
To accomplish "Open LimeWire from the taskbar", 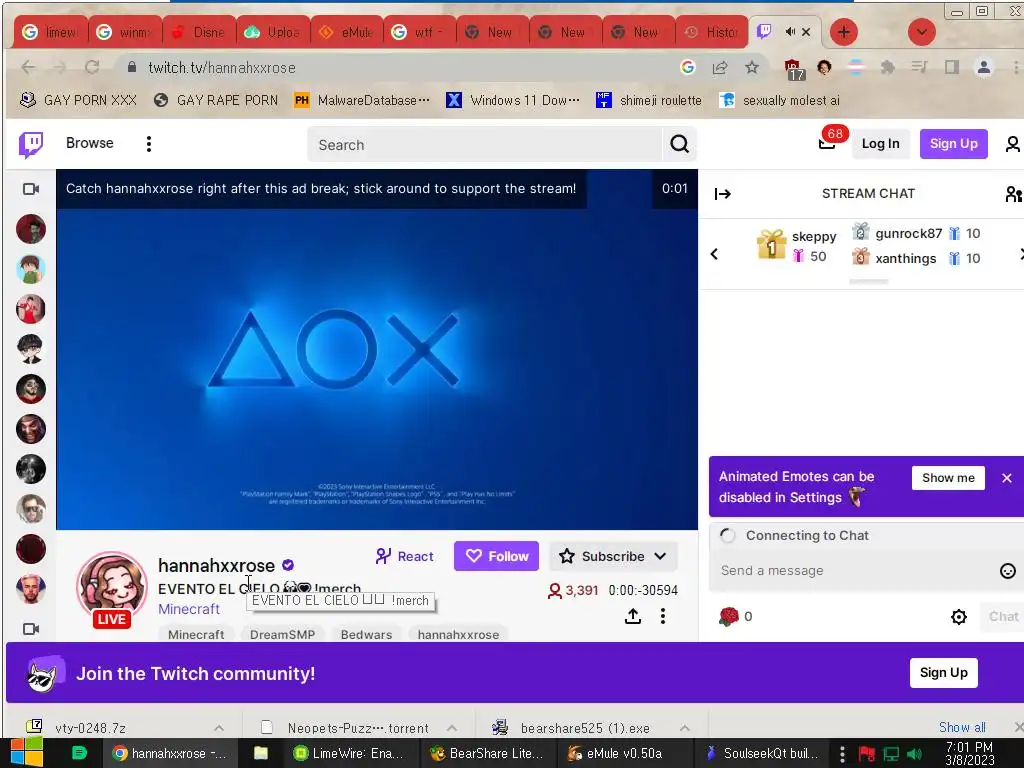I will [x=351, y=753].
